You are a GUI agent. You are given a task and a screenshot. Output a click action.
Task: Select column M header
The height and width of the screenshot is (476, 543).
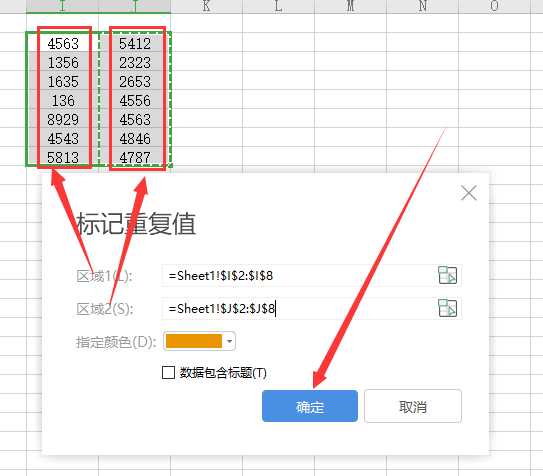pyautogui.click(x=350, y=6)
